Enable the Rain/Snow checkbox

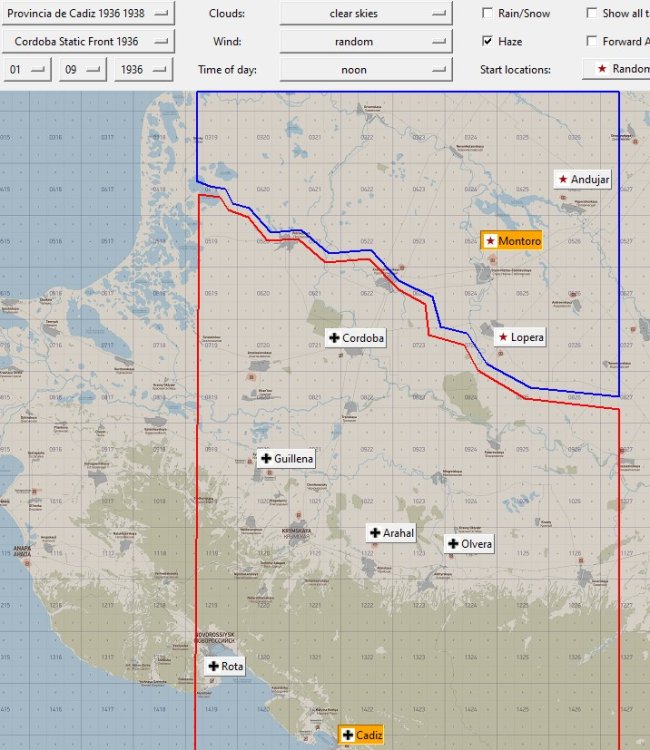pos(487,13)
